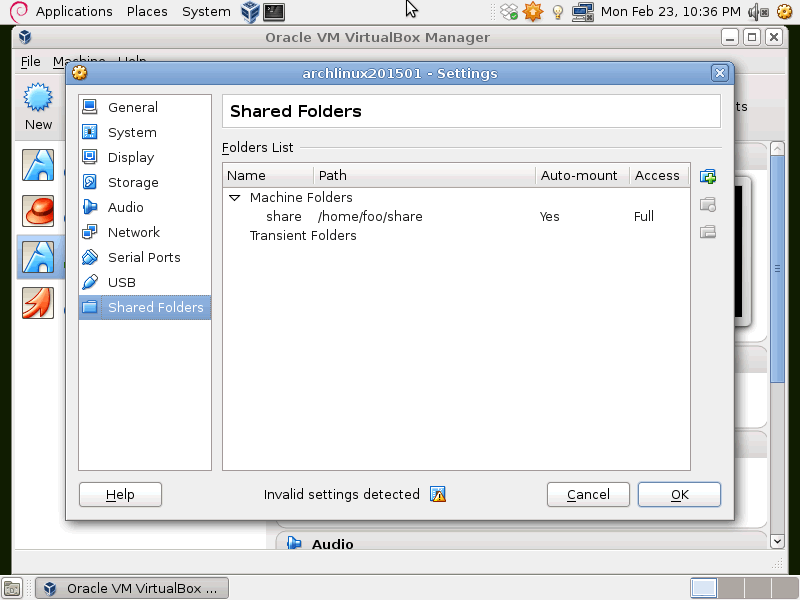This screenshot has height=600, width=800.
Task: Click the Help button
Action: (120, 494)
